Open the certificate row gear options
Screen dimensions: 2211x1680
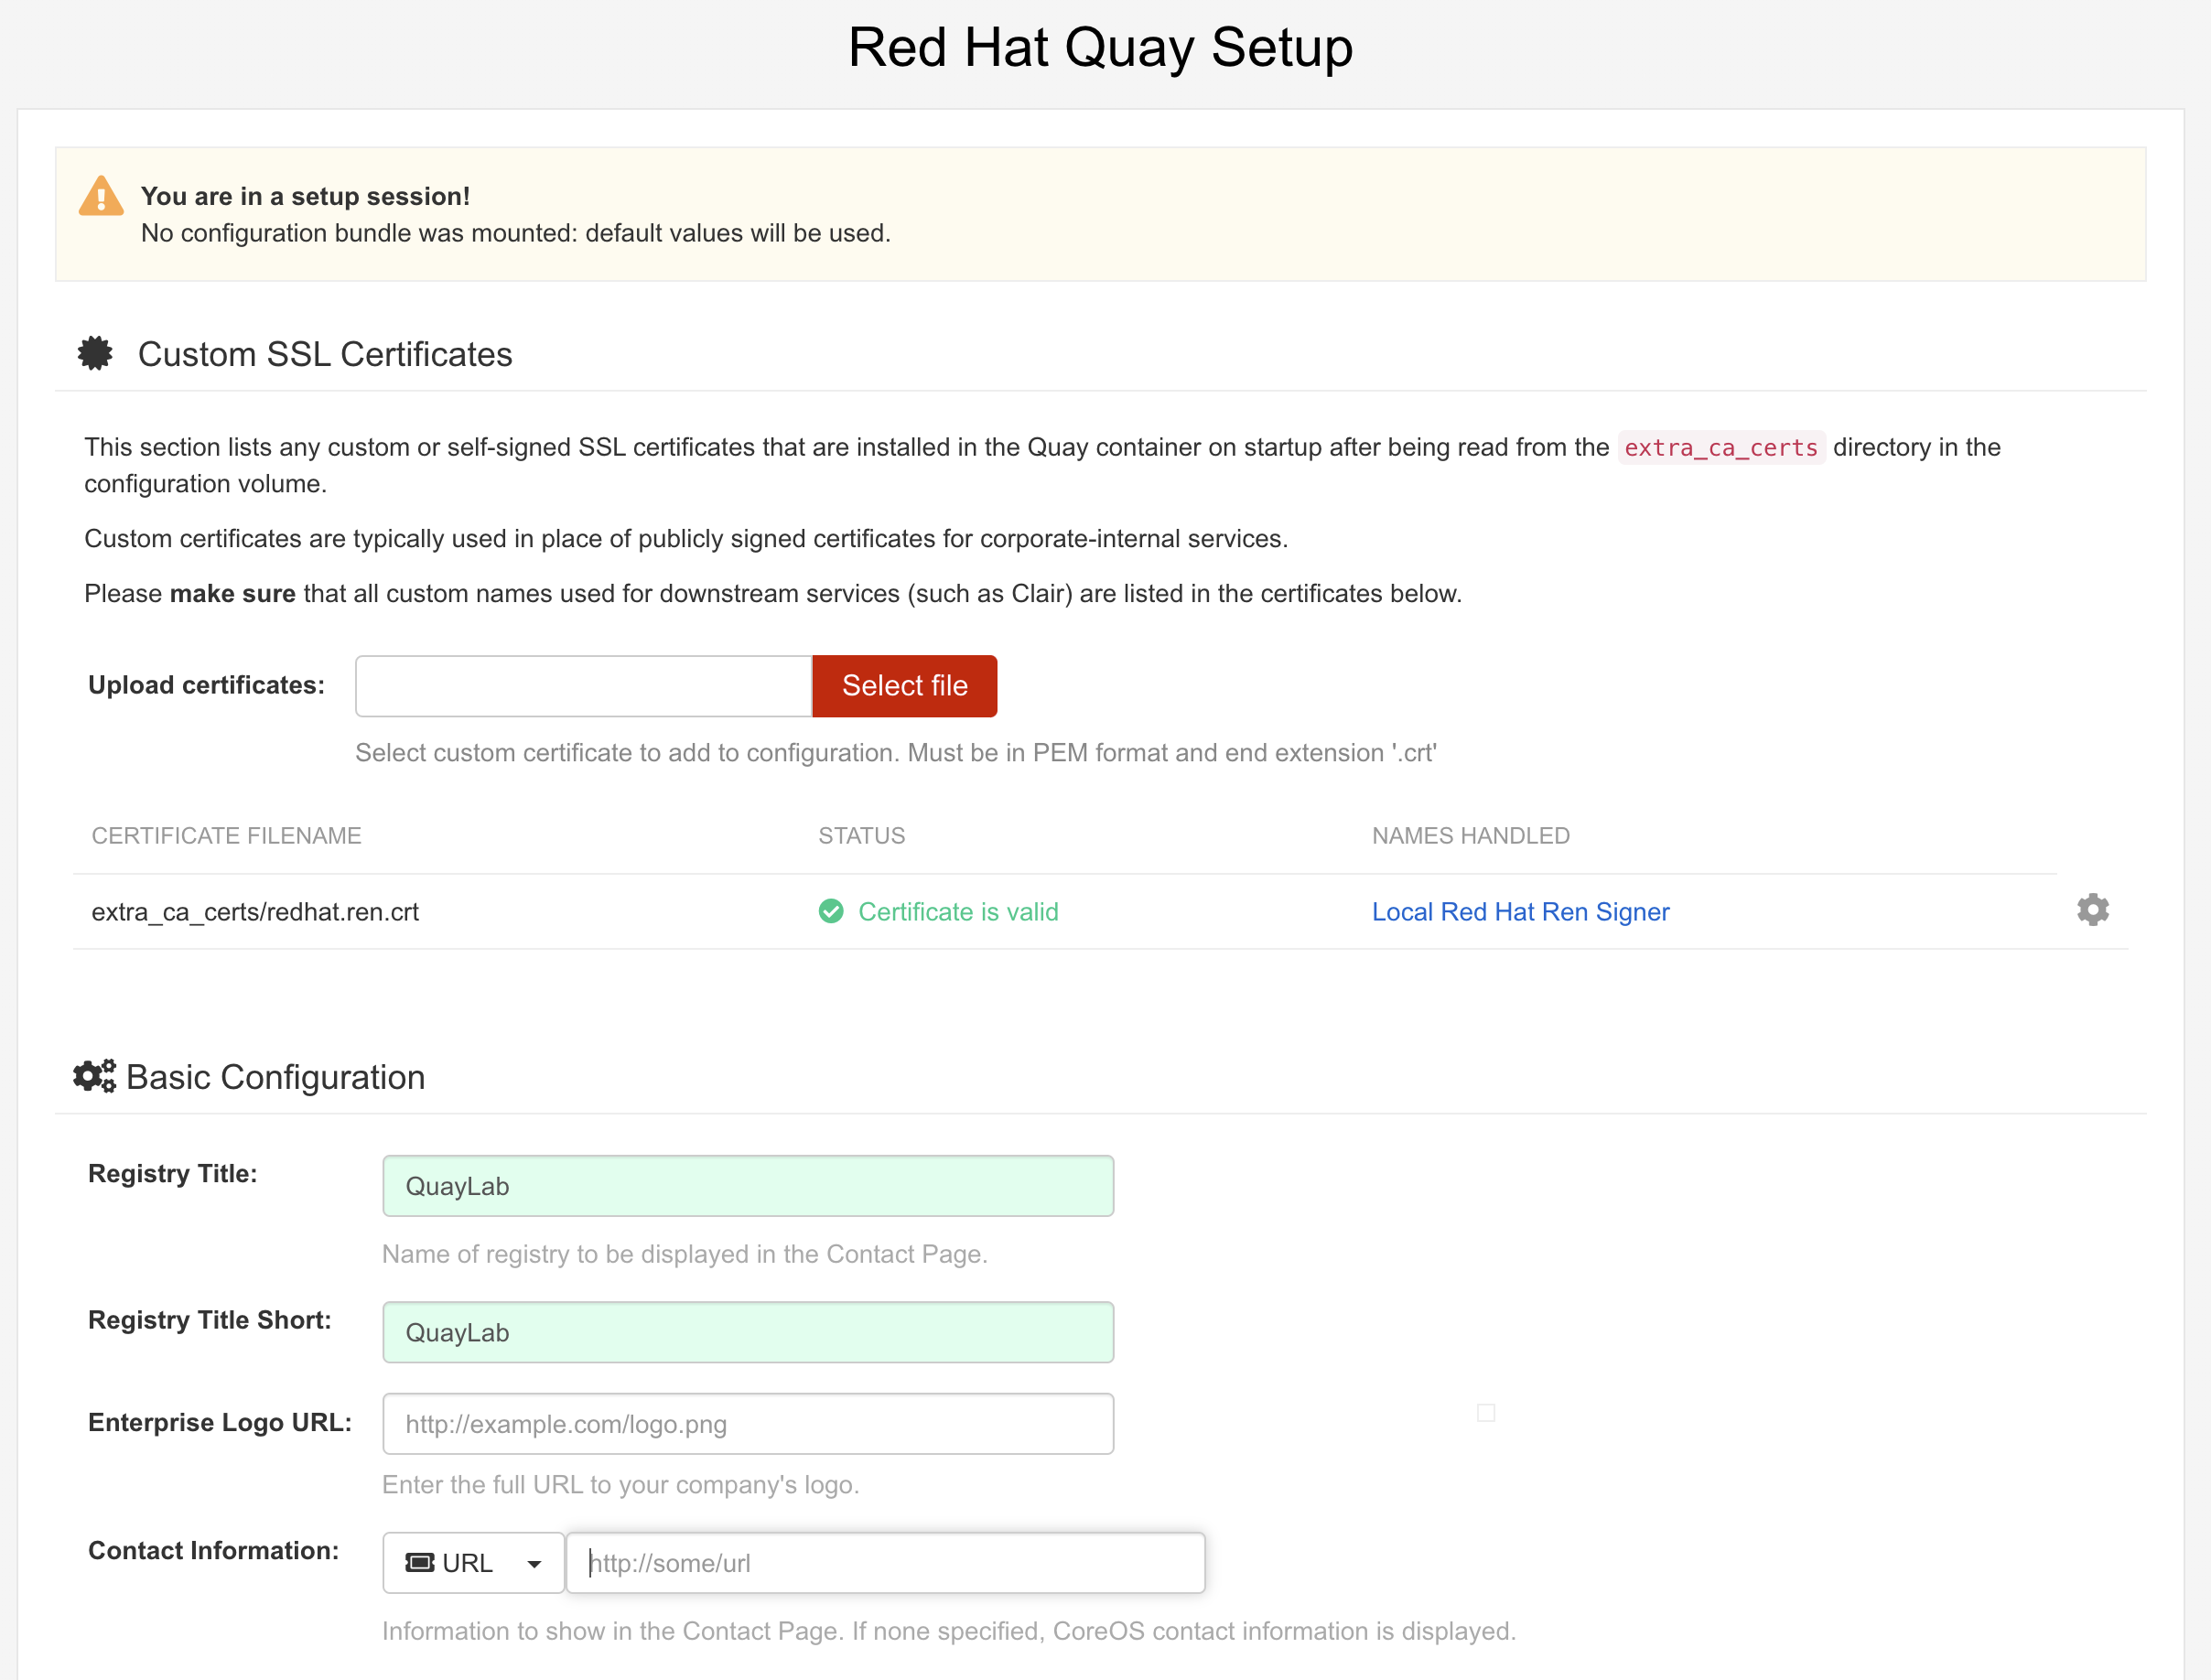point(2092,910)
